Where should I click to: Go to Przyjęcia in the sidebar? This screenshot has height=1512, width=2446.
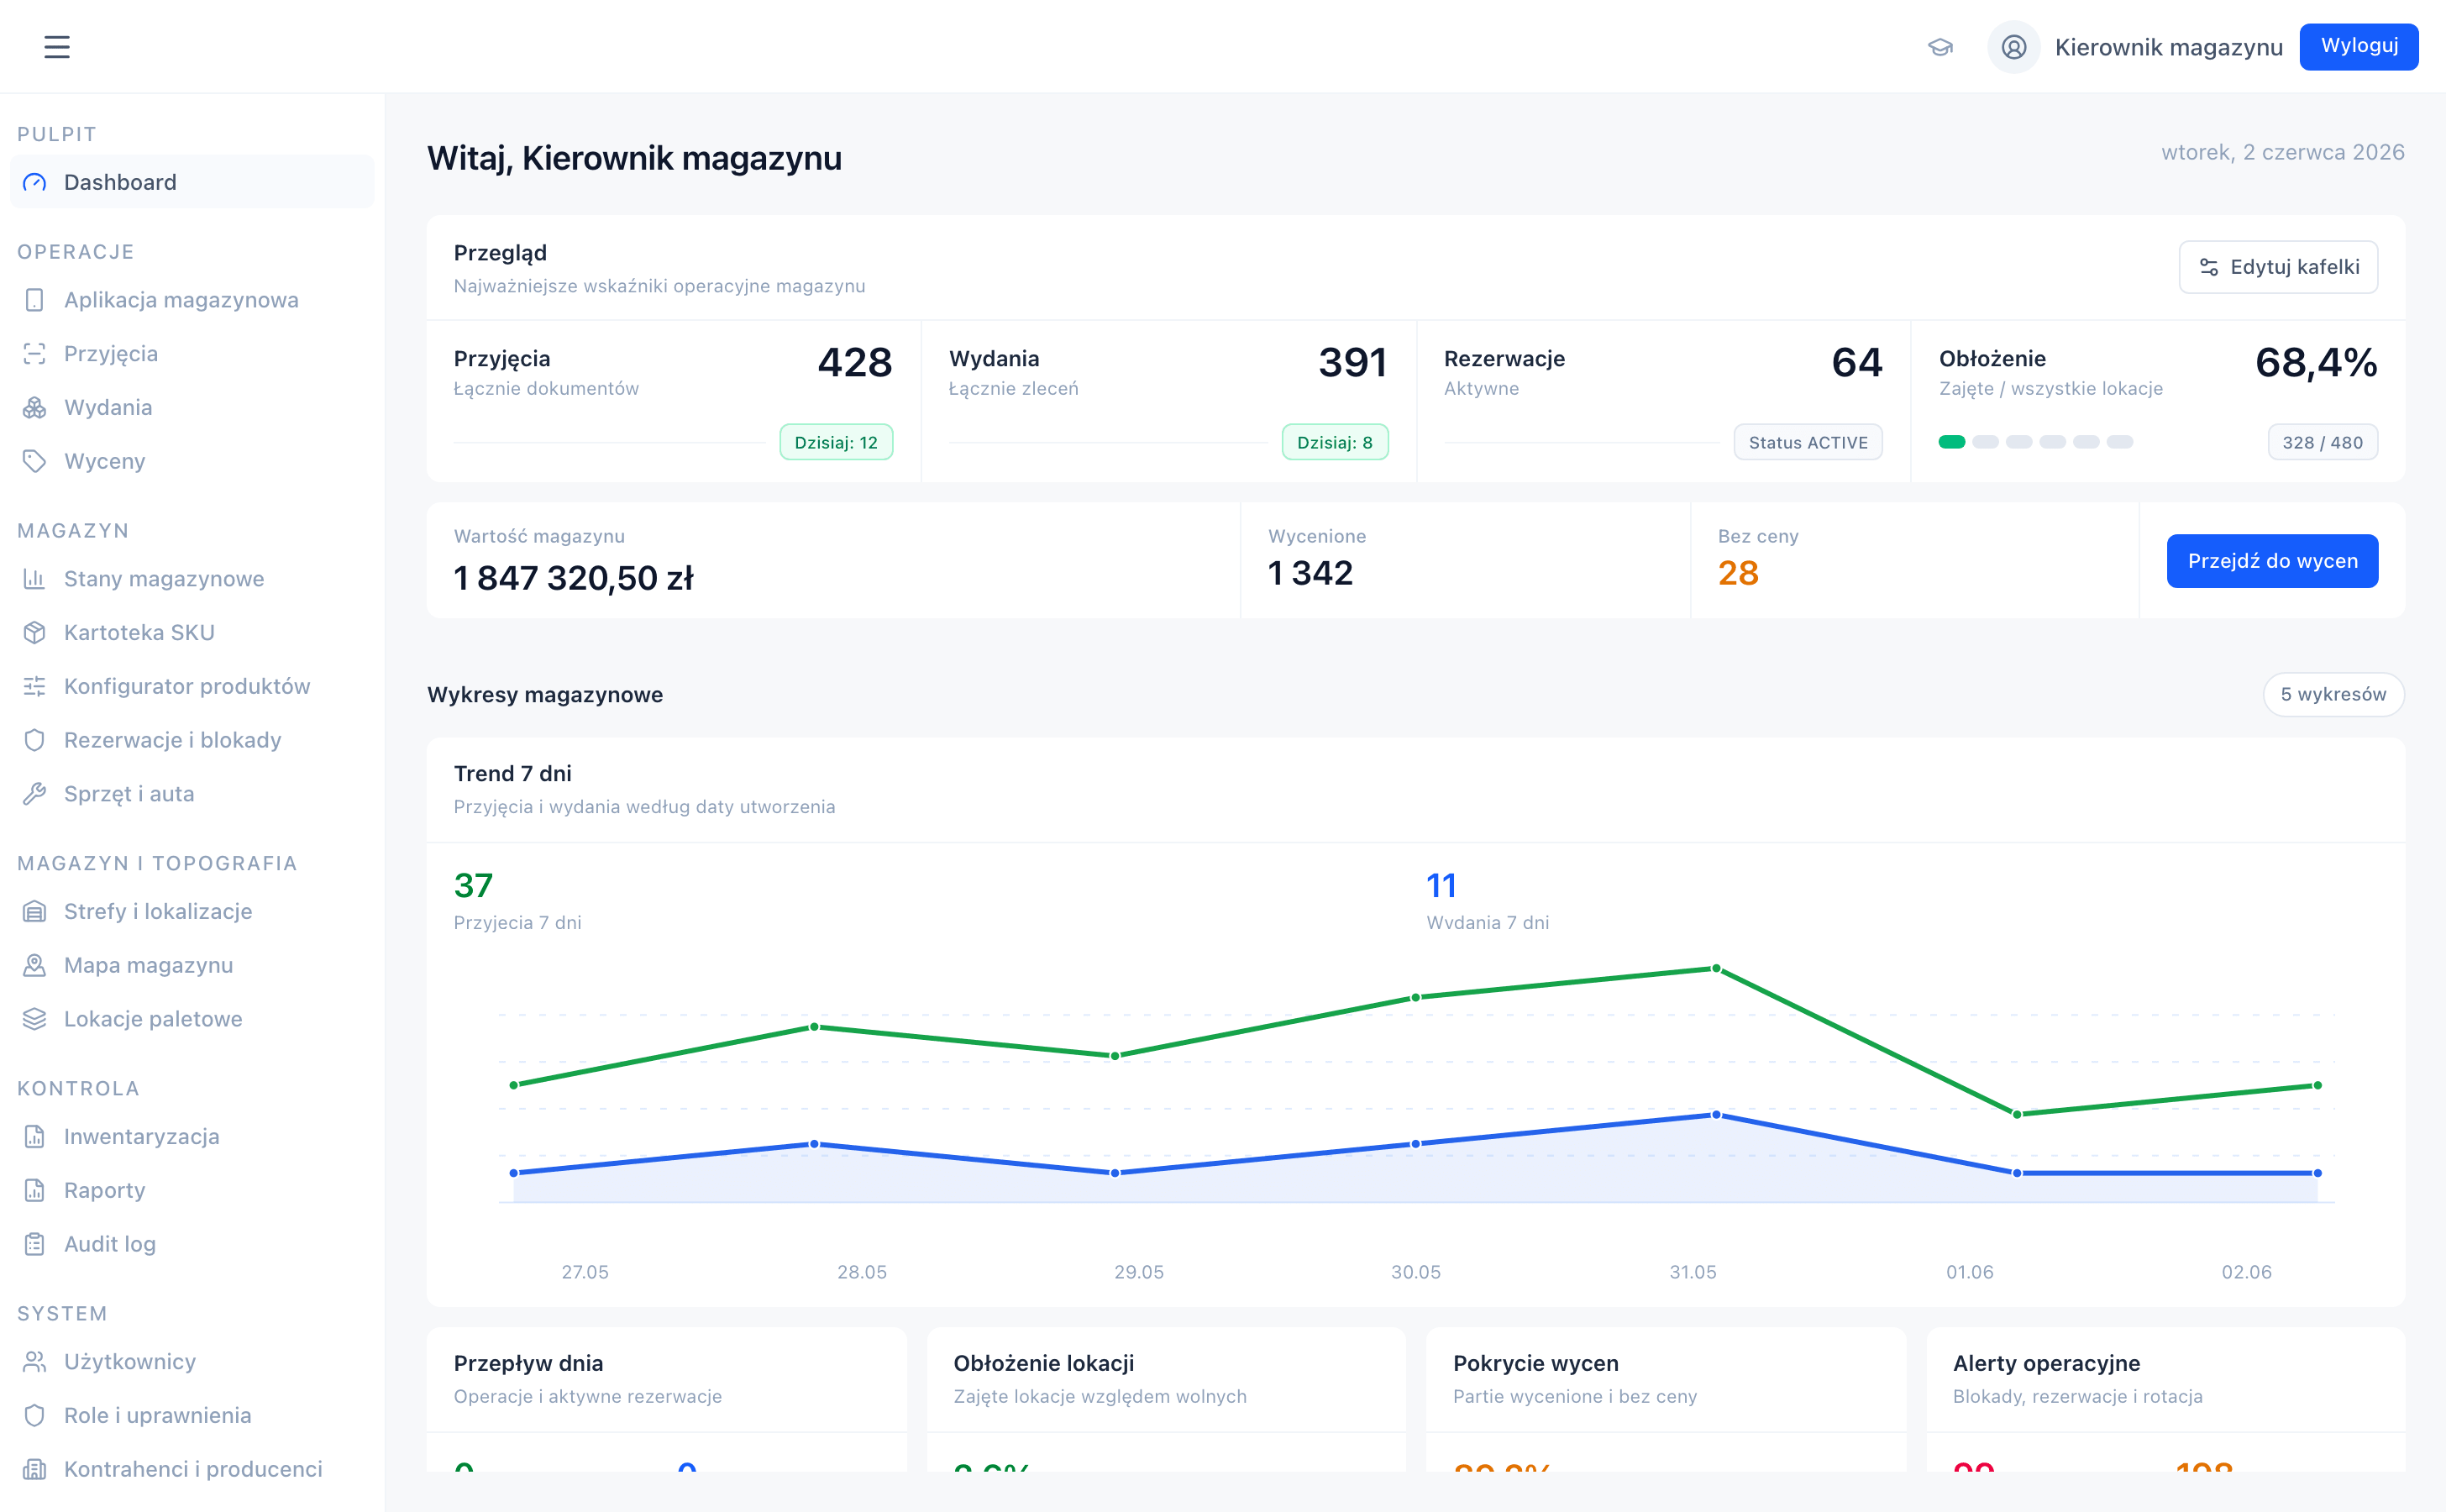[192, 354]
